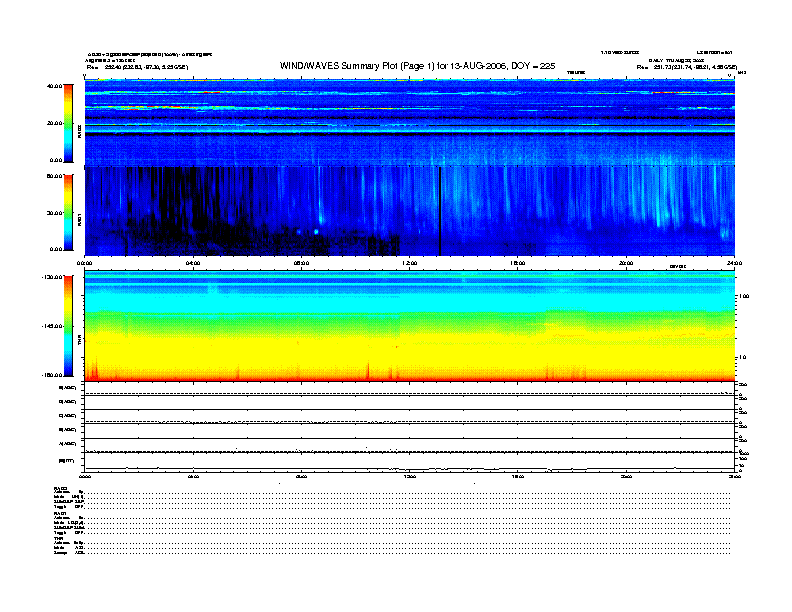Click the 20.00 label on RAD2 color bar
This screenshot has width=792, height=612.
click(55, 123)
